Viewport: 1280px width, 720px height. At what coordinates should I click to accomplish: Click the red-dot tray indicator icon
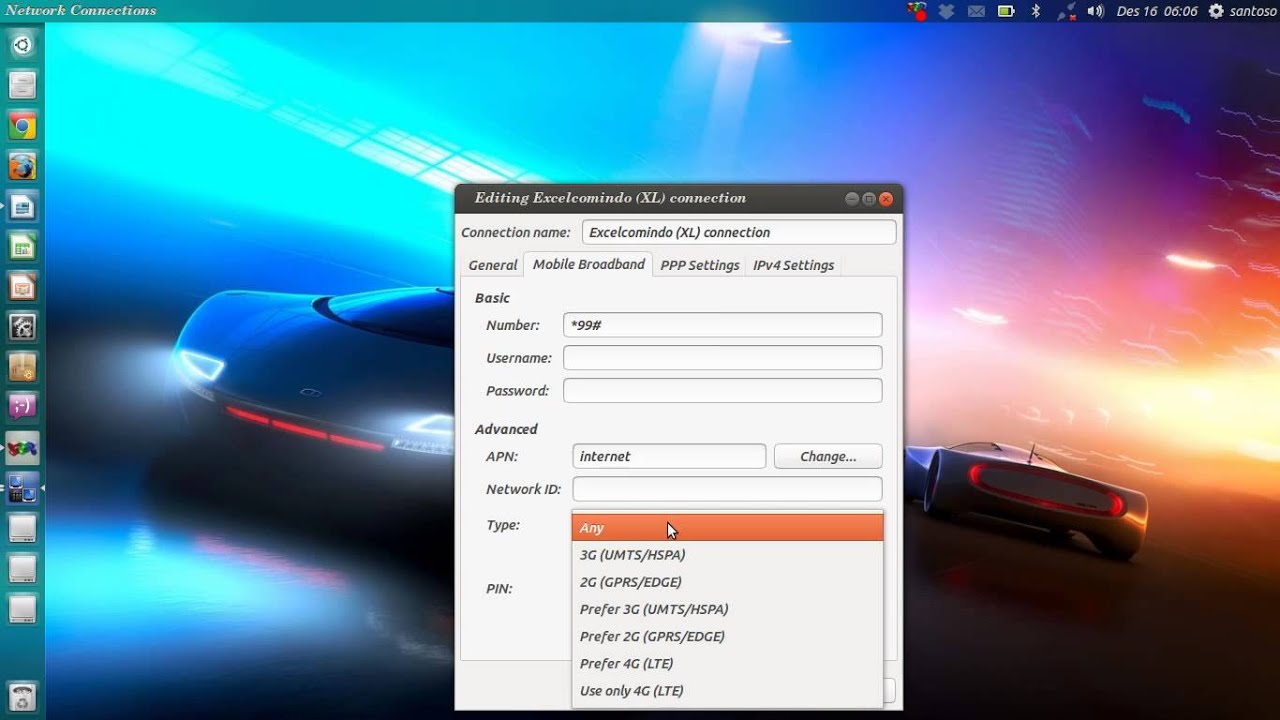pos(917,11)
